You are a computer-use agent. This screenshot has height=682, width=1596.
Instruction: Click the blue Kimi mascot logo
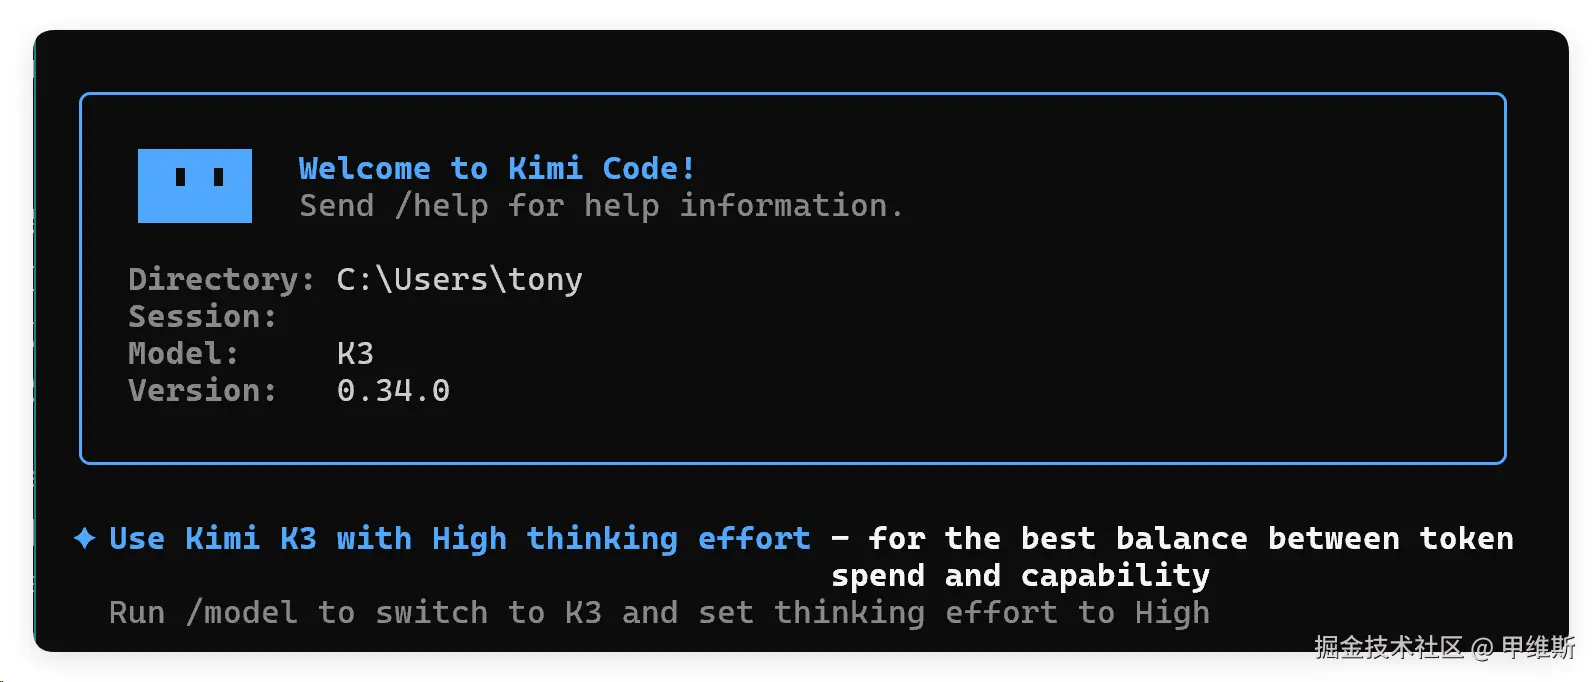[195, 186]
